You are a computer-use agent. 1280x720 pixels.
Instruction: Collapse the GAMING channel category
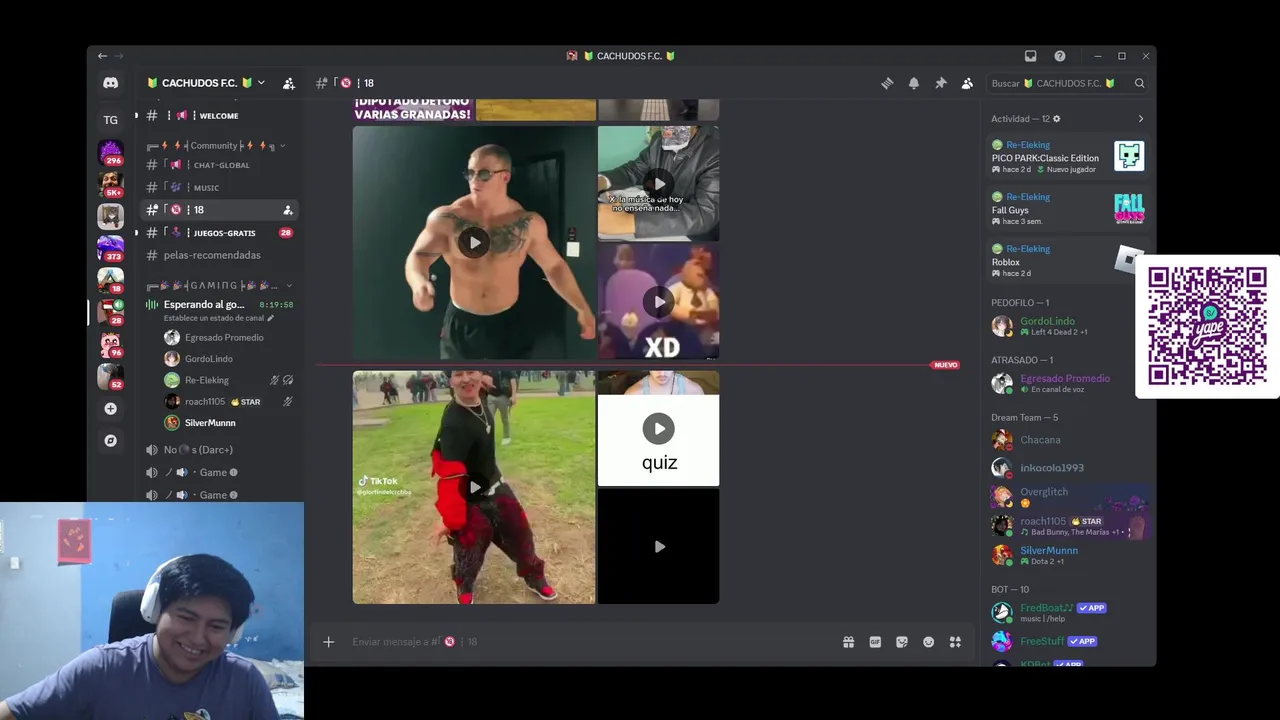(x=219, y=286)
